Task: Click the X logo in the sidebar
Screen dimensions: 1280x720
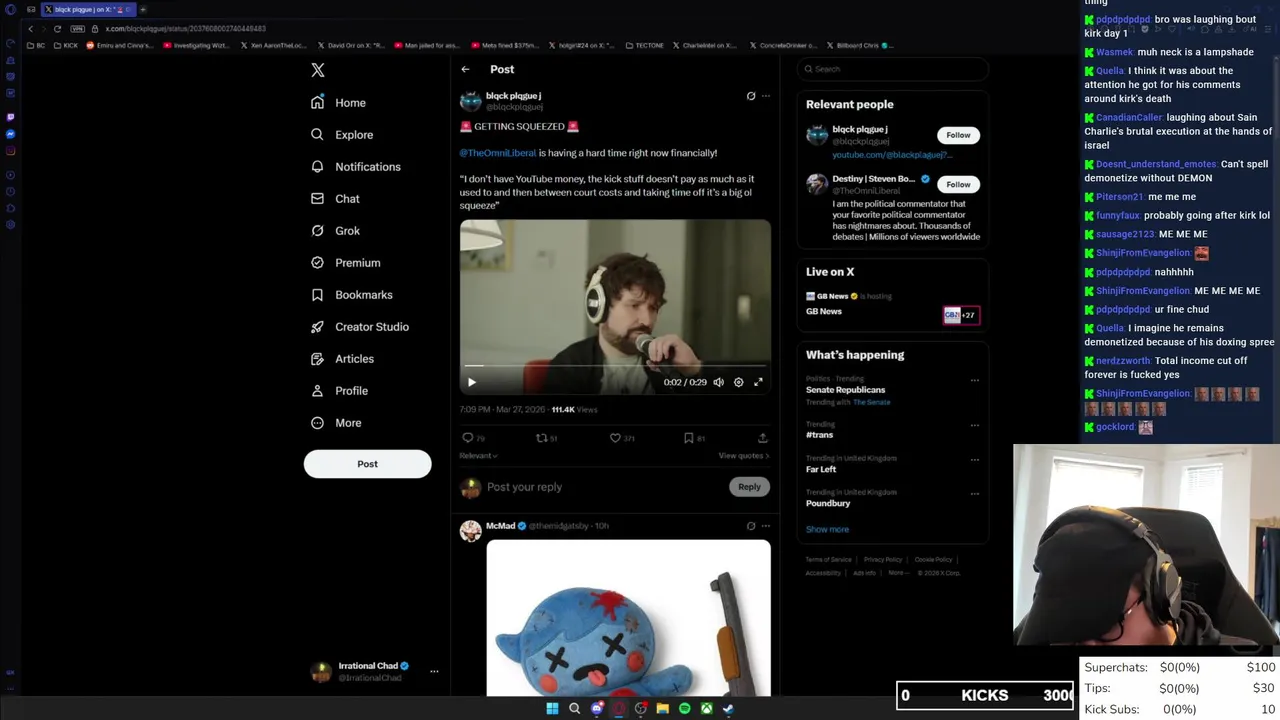Action: coord(318,70)
